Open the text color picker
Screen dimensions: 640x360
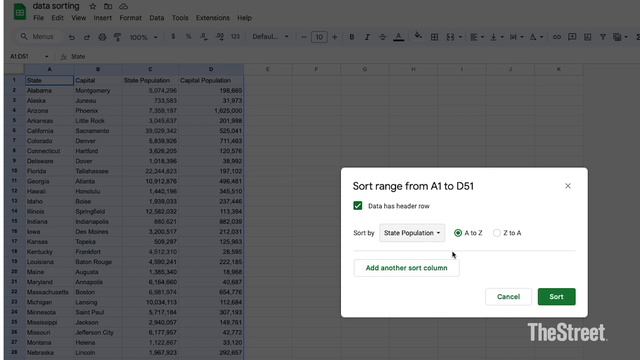point(398,37)
